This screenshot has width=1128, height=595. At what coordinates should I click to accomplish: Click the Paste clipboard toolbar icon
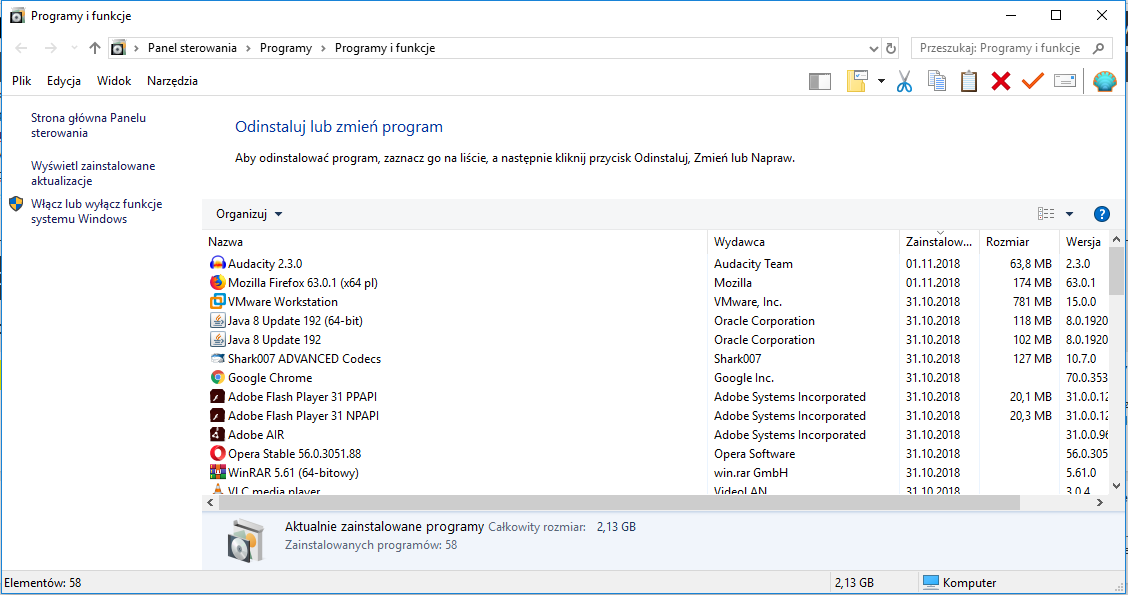coord(969,81)
